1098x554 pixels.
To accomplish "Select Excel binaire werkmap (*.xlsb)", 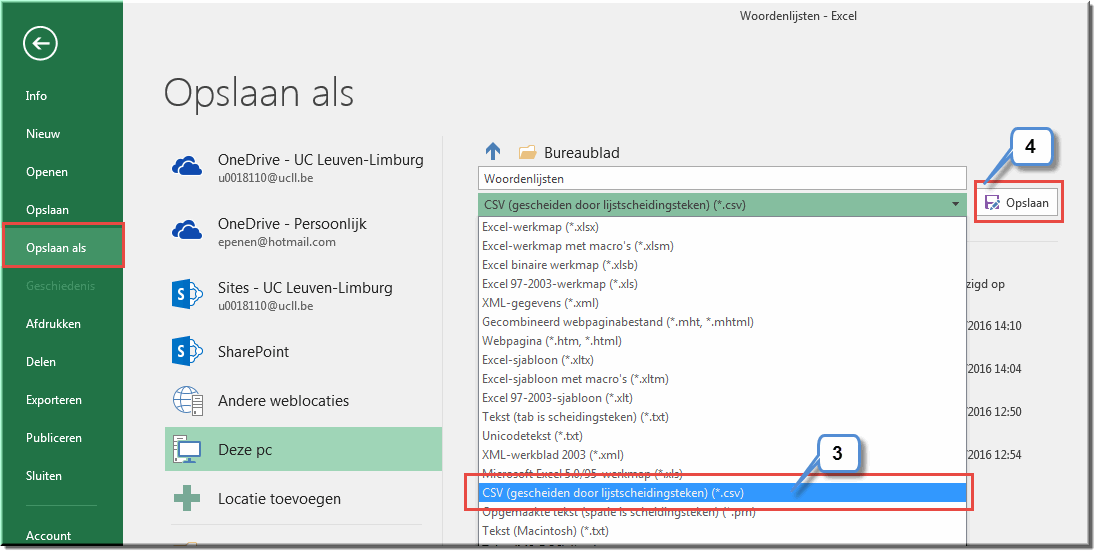I will 722,265.
